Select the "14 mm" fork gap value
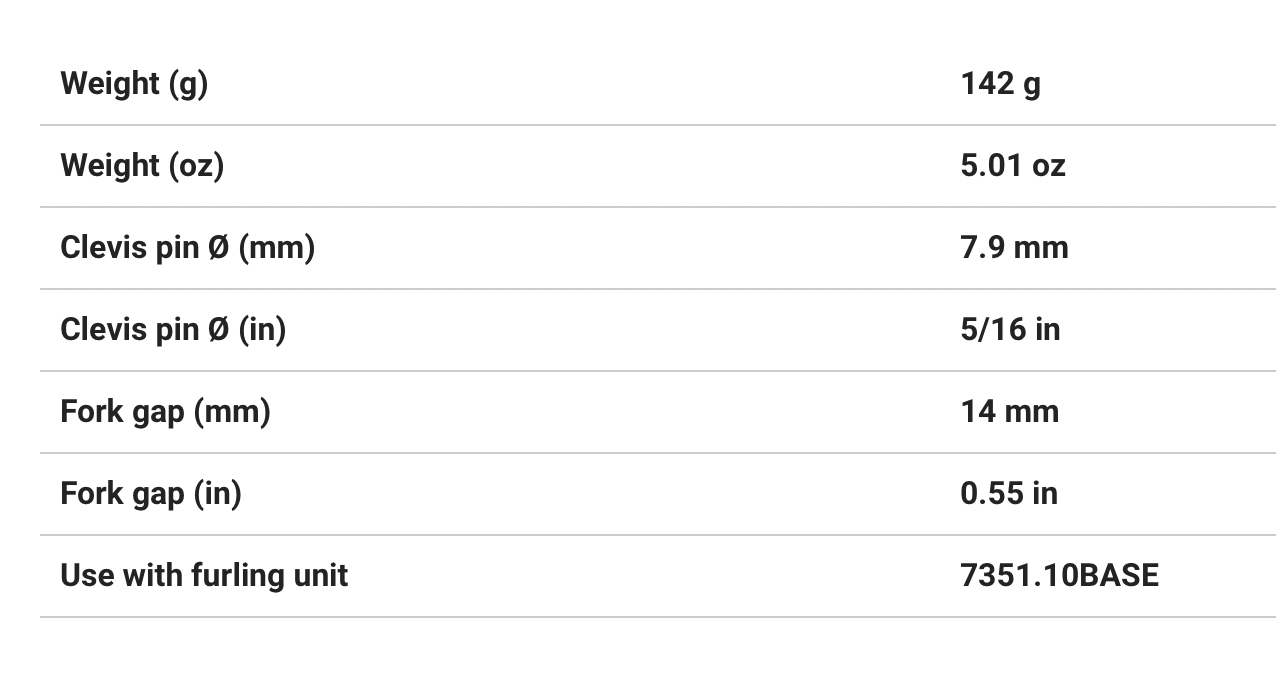 (x=1009, y=411)
